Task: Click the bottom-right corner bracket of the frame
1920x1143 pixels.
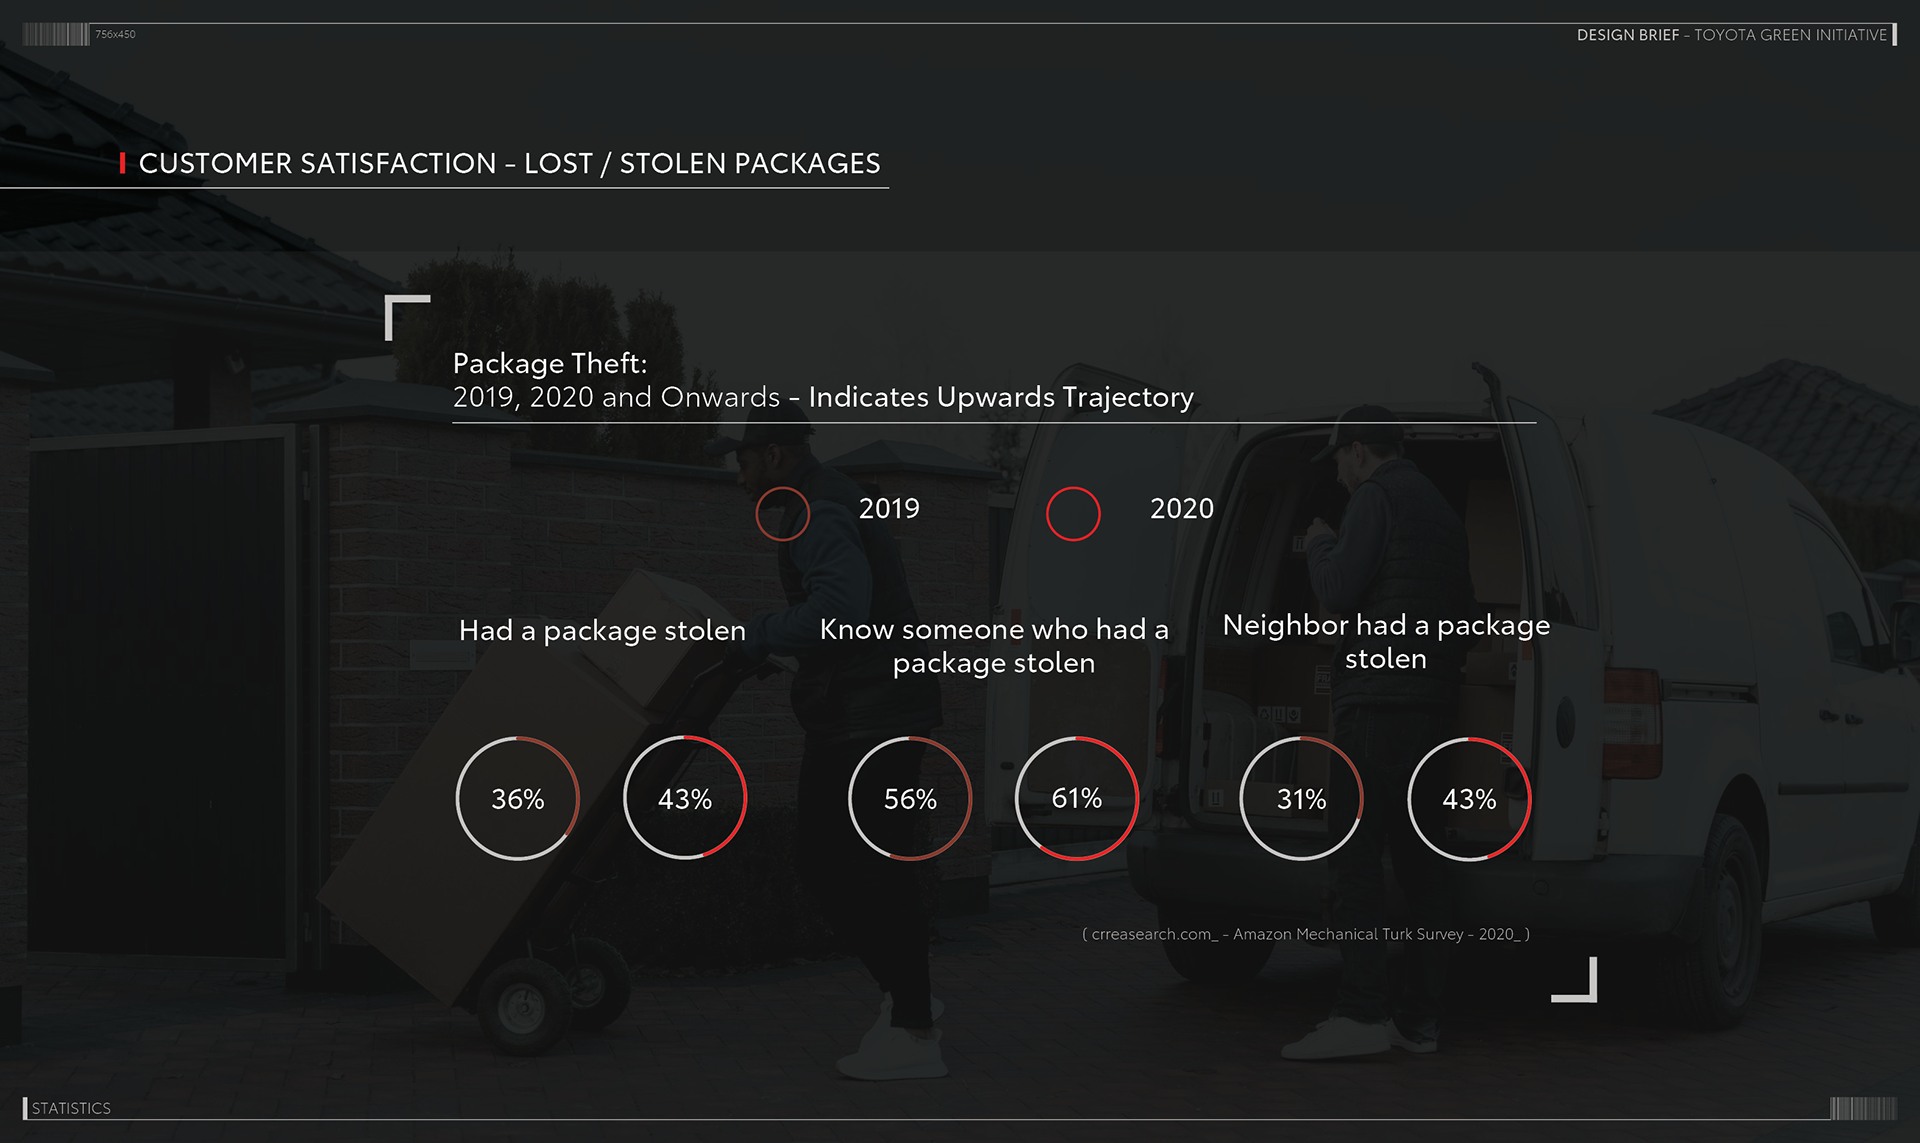Action: (x=1576, y=980)
